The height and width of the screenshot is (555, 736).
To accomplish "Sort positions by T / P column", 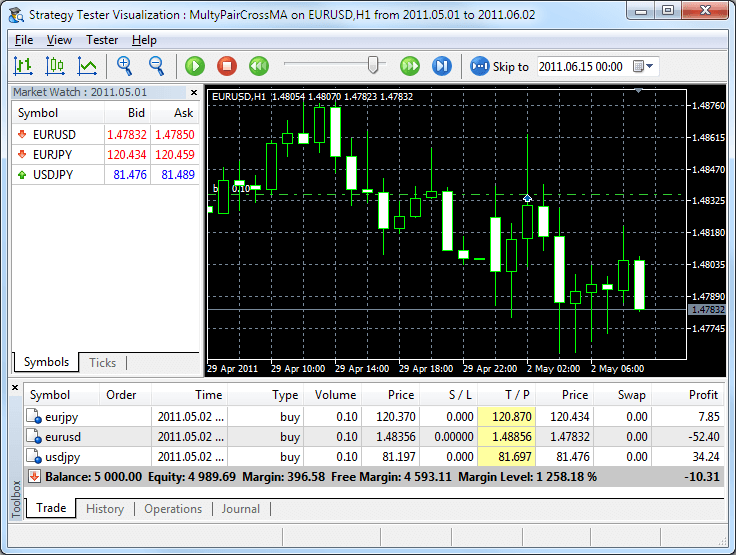I will coord(506,395).
